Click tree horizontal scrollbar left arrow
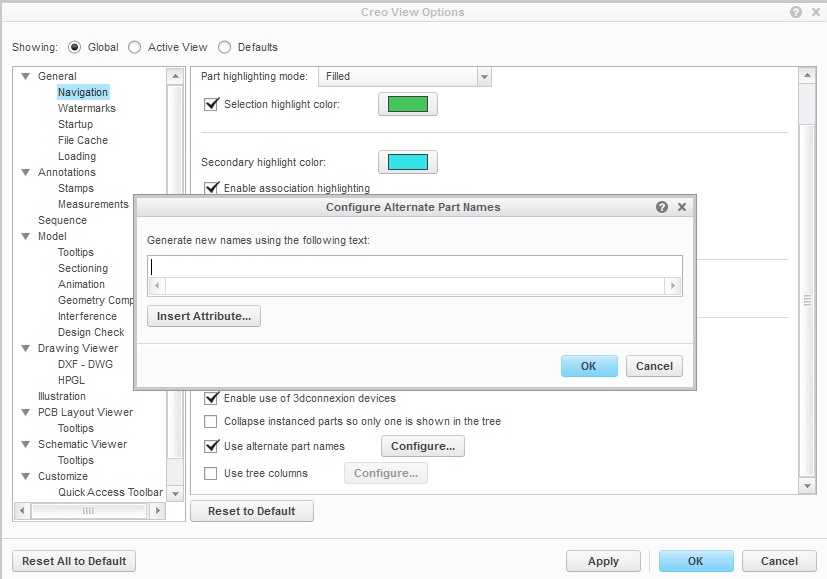Screen dimensions: 827x579 click(x=22, y=510)
